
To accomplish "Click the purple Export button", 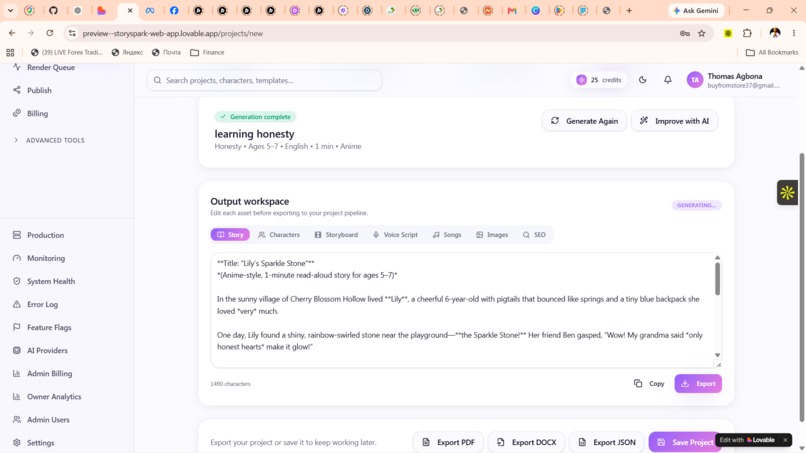I will point(698,384).
